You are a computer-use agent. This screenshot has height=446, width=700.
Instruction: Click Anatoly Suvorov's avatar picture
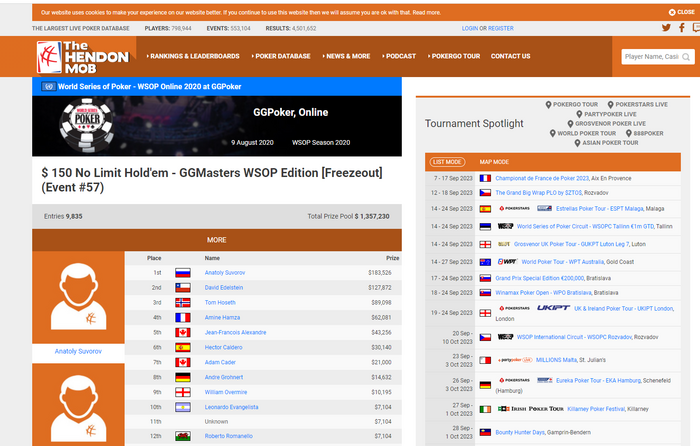pos(78,297)
